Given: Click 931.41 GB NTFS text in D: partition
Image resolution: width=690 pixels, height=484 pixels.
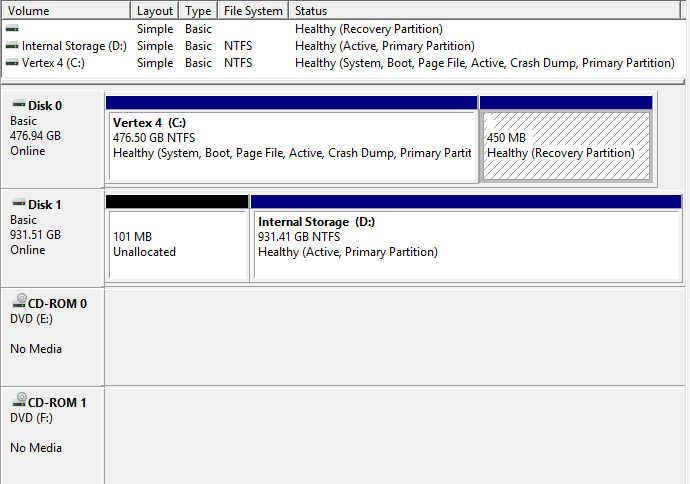Looking at the screenshot, I should tap(299, 237).
